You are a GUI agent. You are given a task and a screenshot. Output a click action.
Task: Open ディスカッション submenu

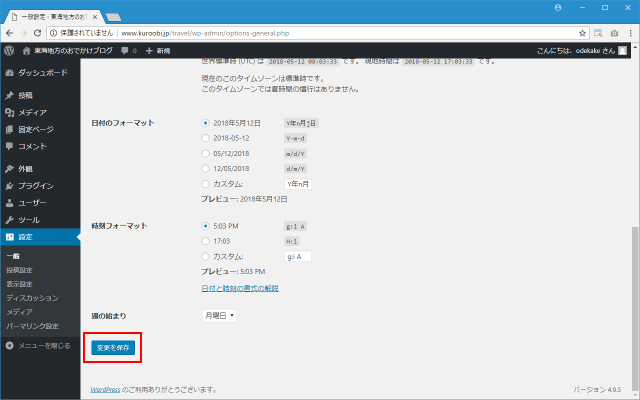(32, 298)
